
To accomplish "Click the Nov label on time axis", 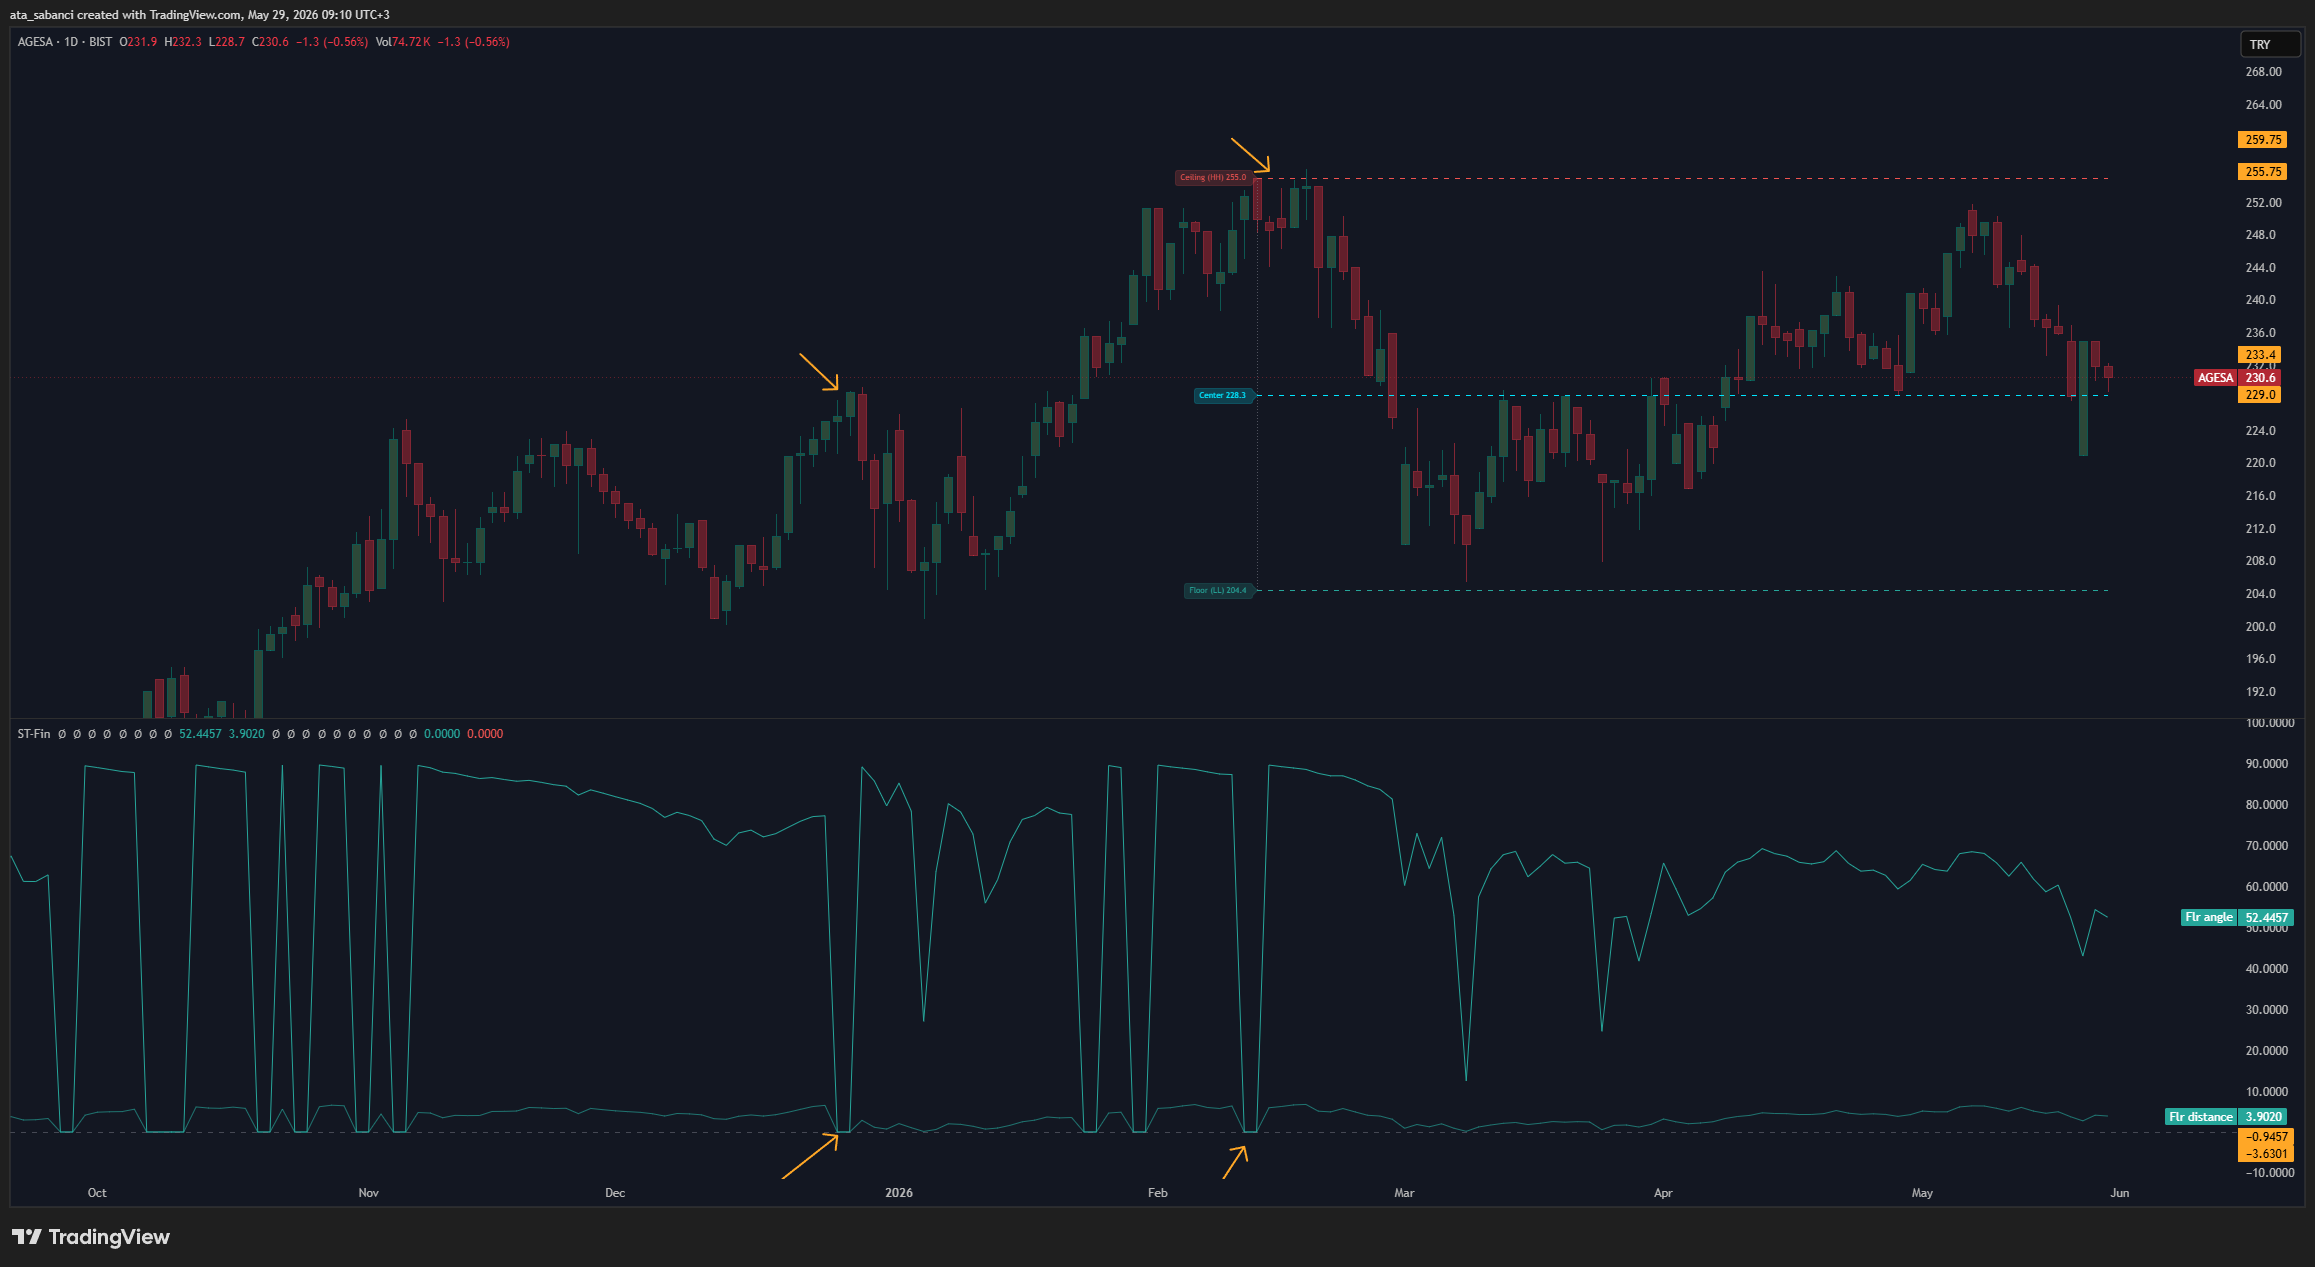I will pos(369,1193).
